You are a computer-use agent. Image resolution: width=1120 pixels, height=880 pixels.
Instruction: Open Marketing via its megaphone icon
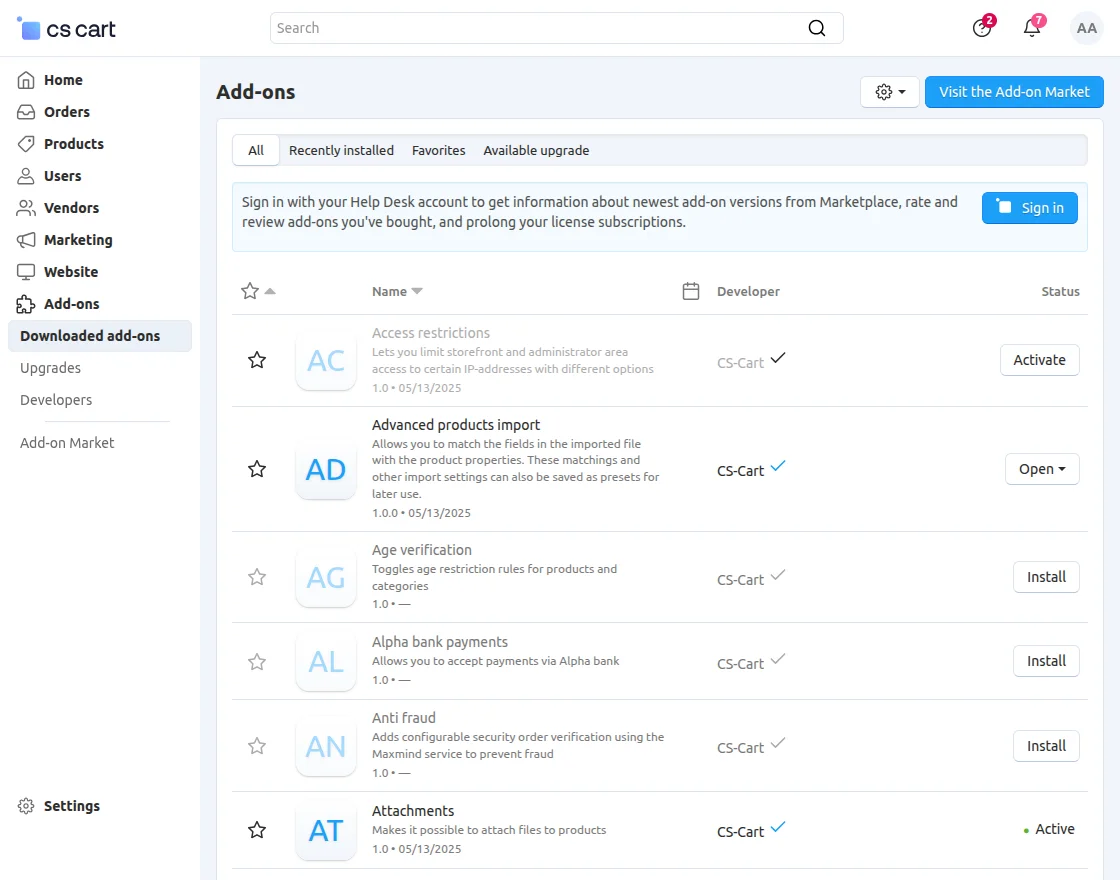[25, 240]
